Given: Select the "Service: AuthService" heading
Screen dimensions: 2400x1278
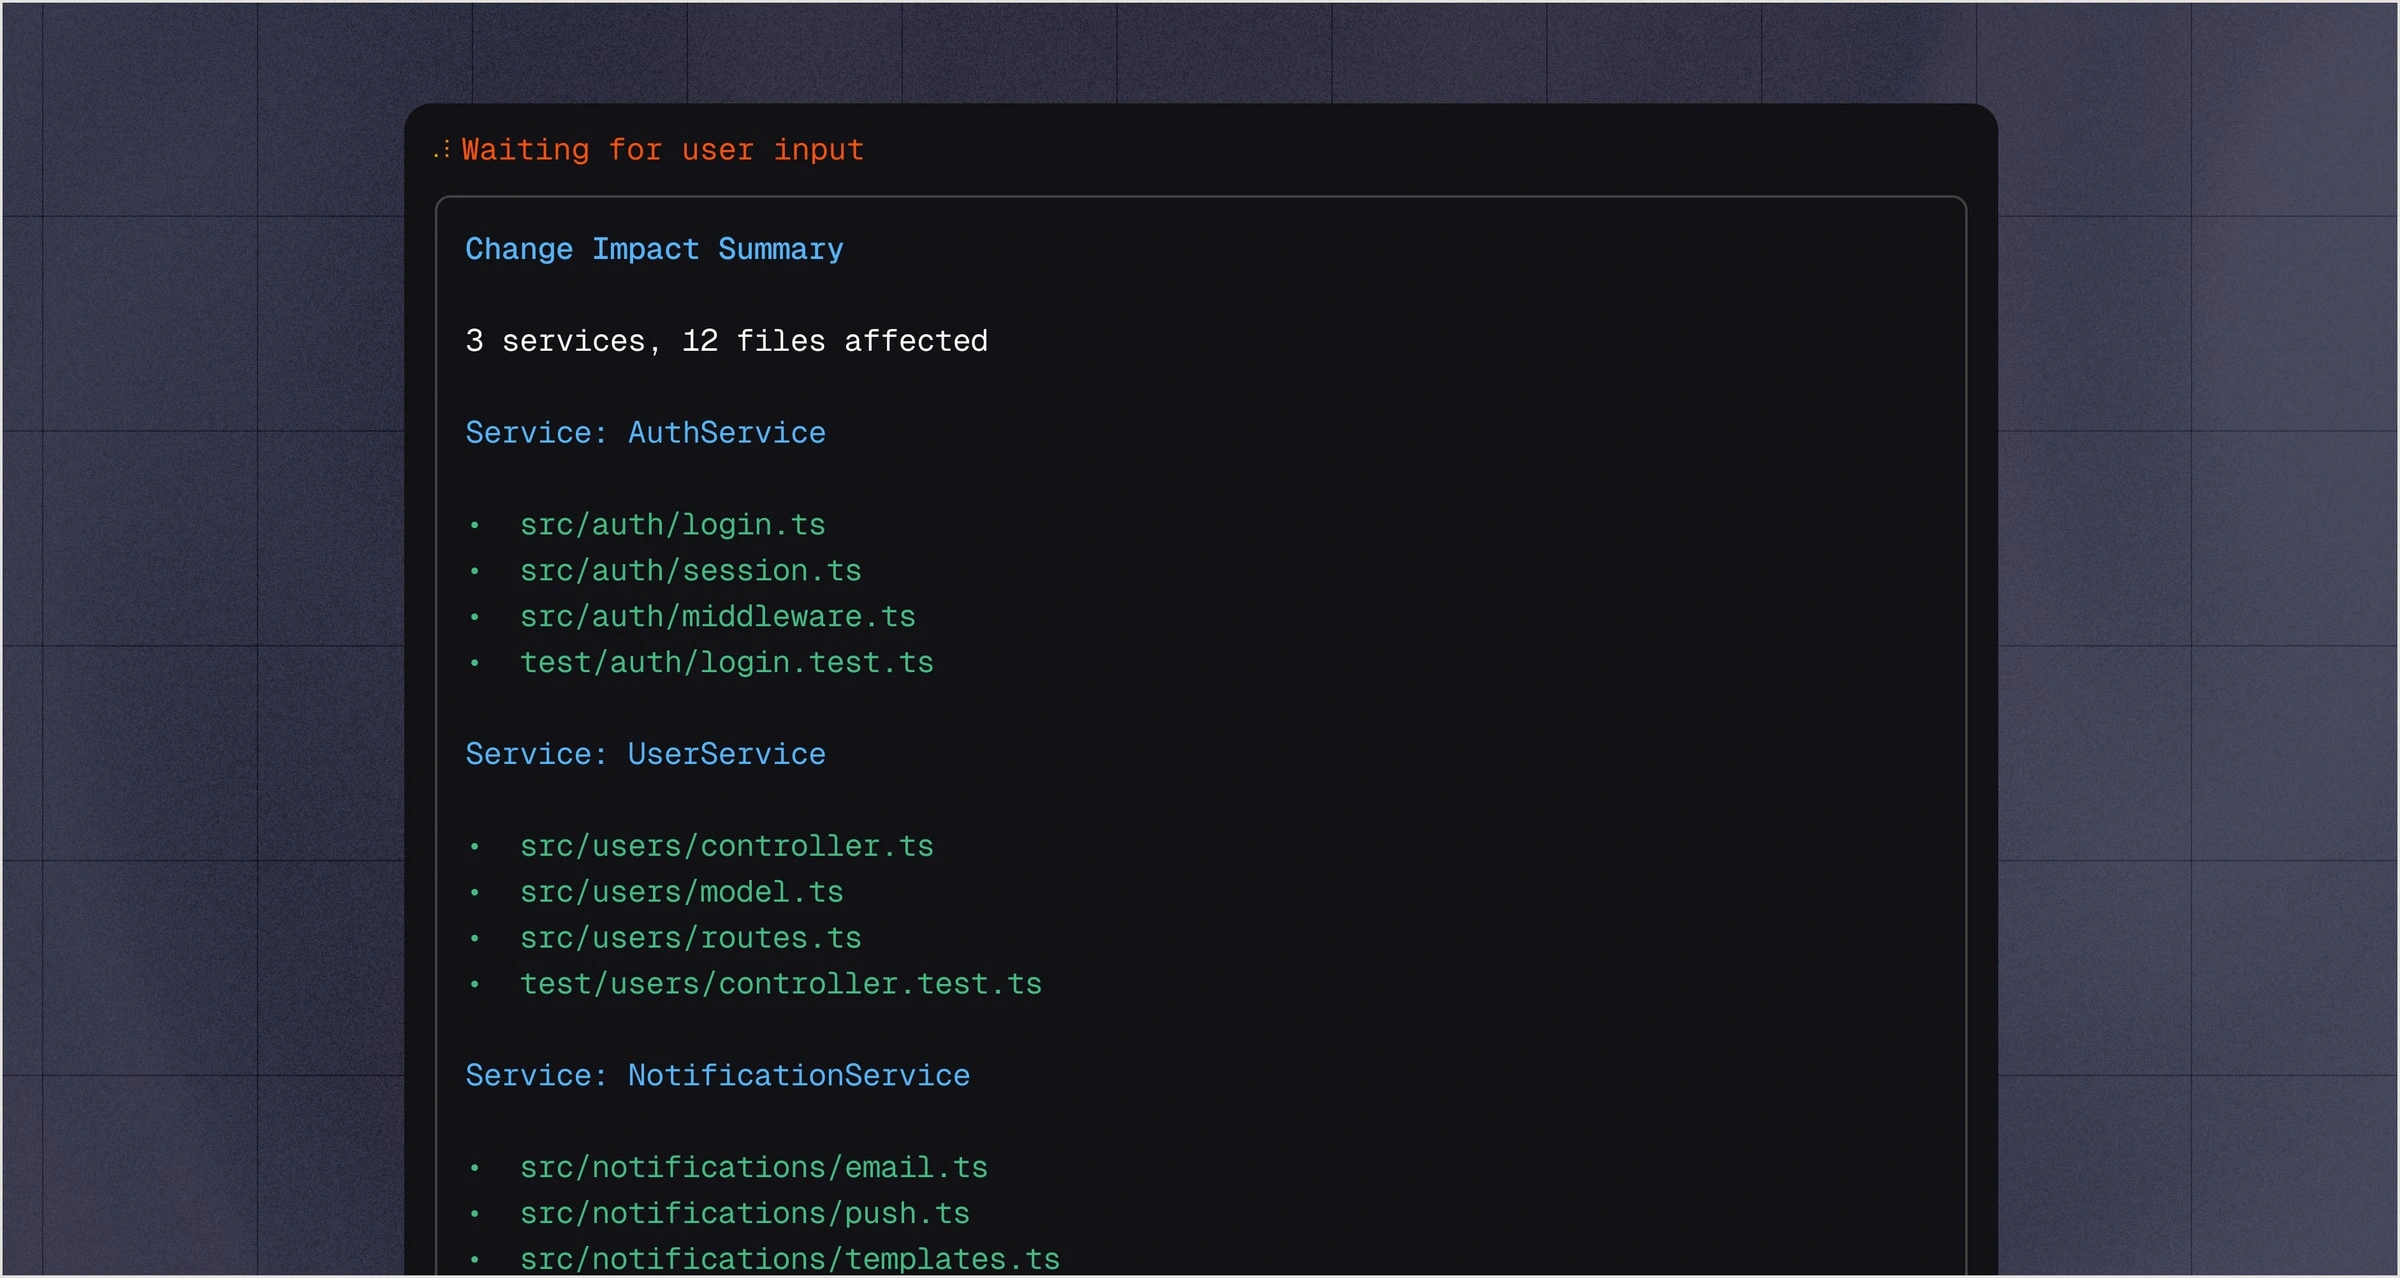Looking at the screenshot, I should click(x=645, y=433).
